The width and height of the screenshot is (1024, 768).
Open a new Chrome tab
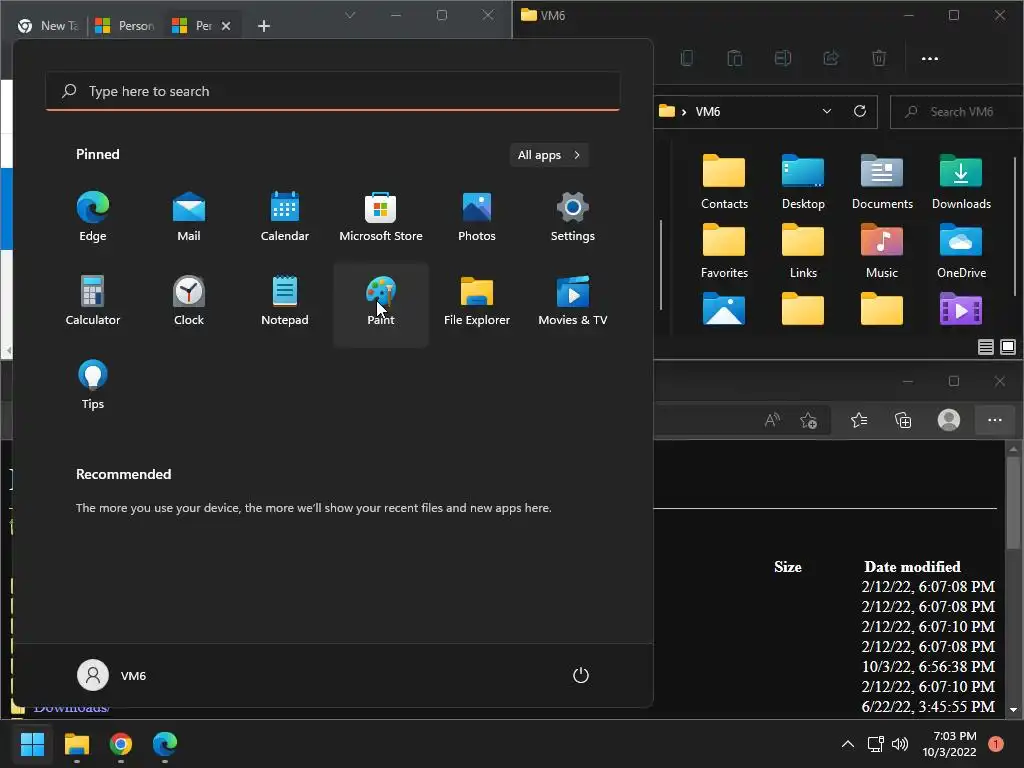(x=264, y=25)
